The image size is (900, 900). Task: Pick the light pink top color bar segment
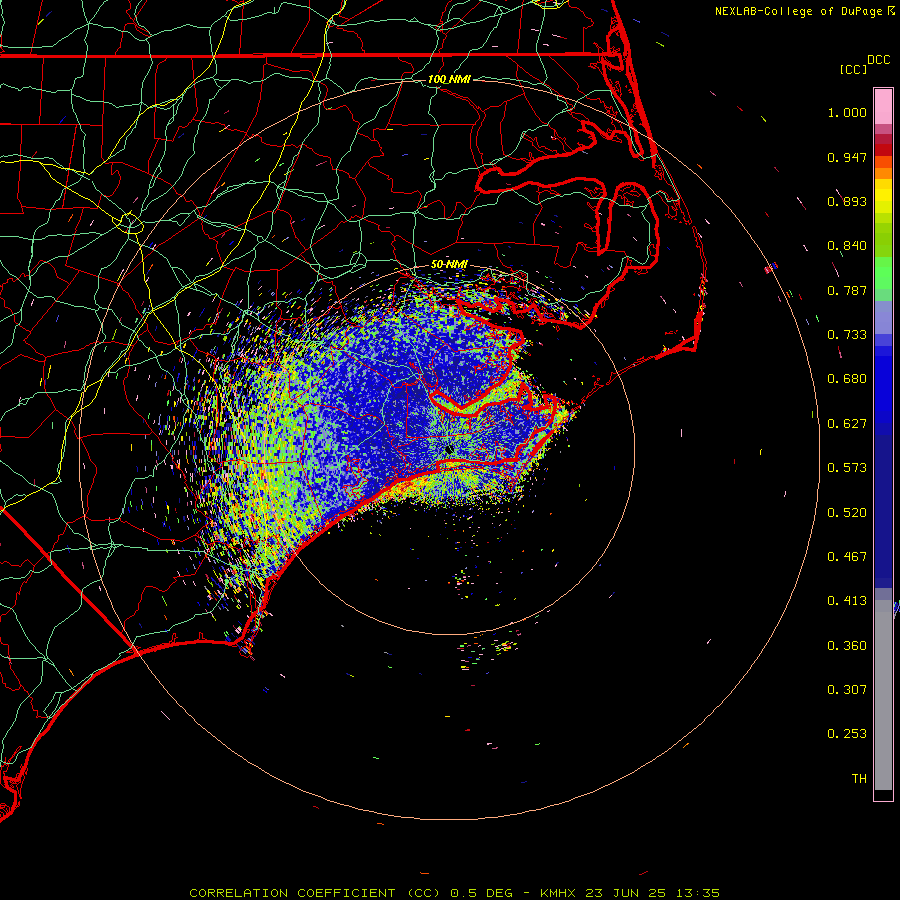click(883, 107)
